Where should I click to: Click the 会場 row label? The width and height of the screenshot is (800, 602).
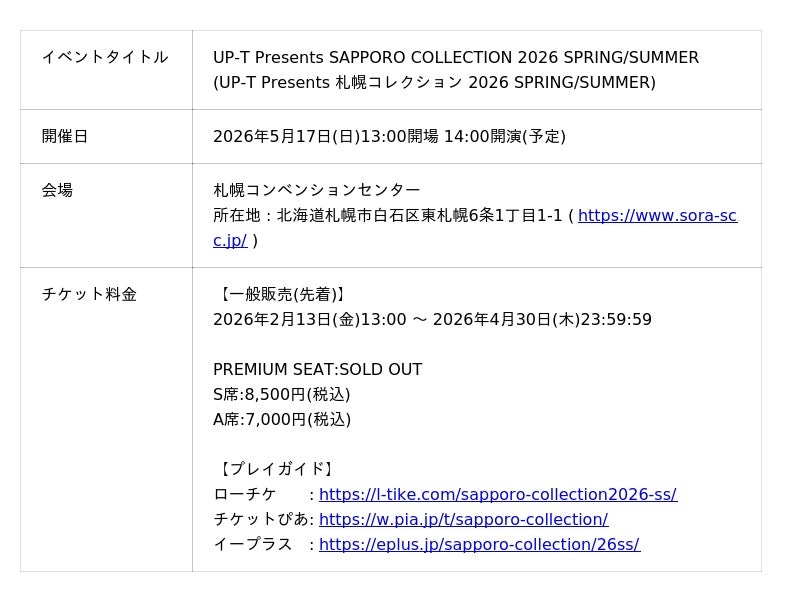(57, 190)
